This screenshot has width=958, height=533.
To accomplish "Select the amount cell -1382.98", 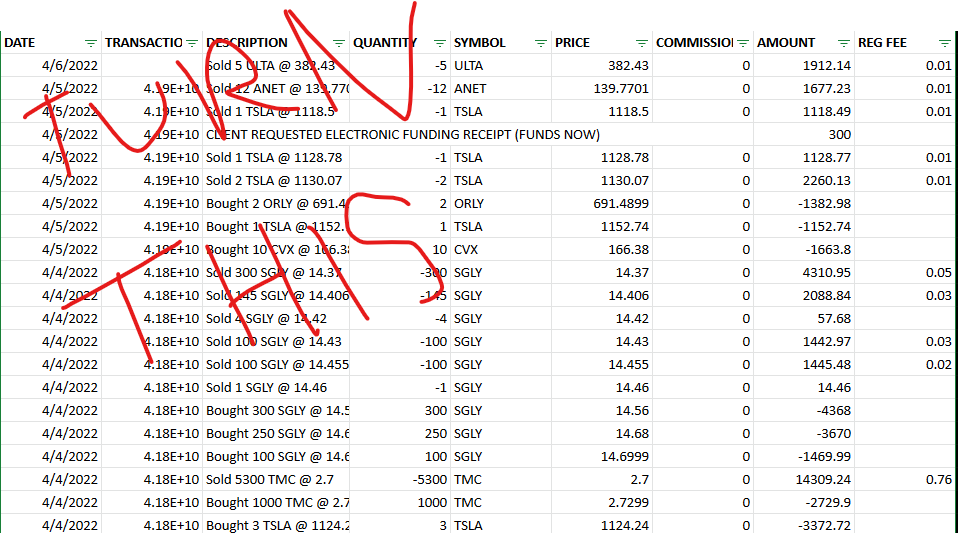I will (x=804, y=204).
